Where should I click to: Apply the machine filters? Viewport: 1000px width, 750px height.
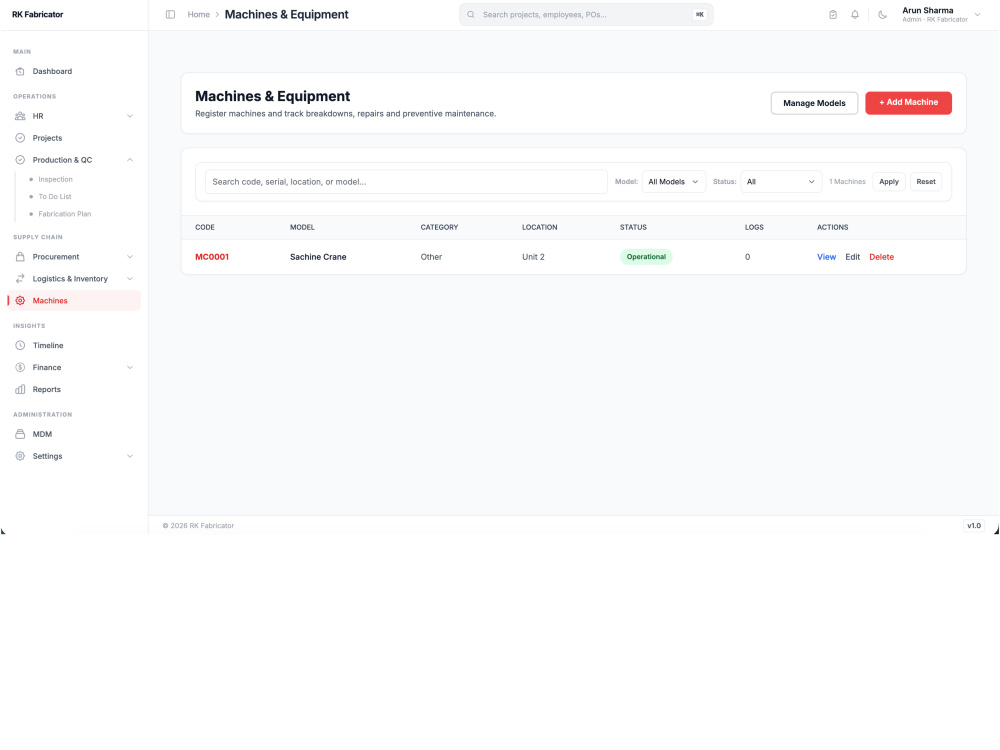[888, 182]
